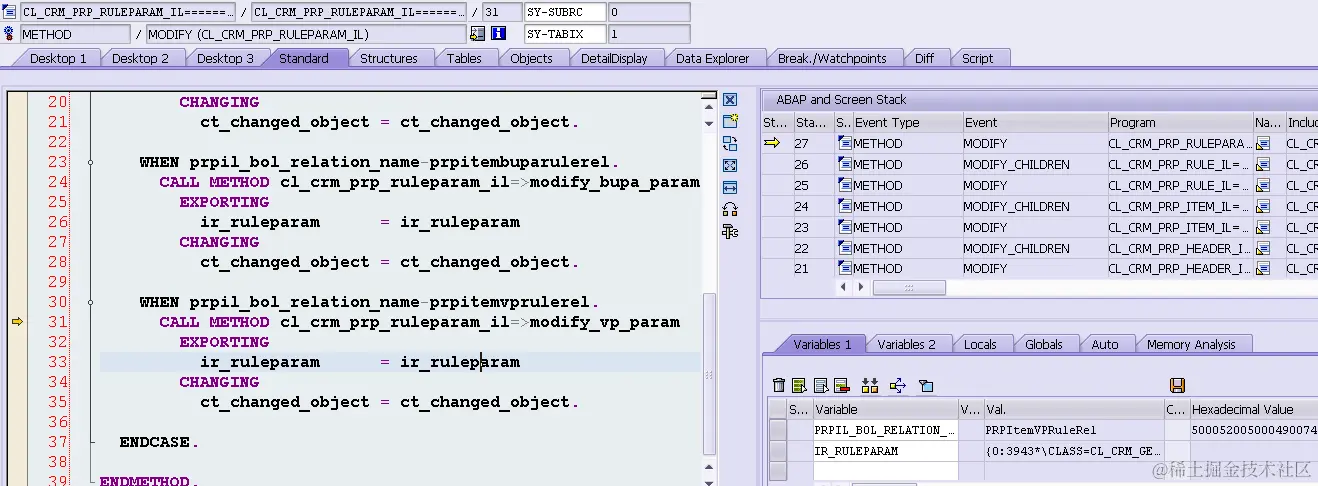
Task: Open the Objects tab
Action: click(x=531, y=58)
